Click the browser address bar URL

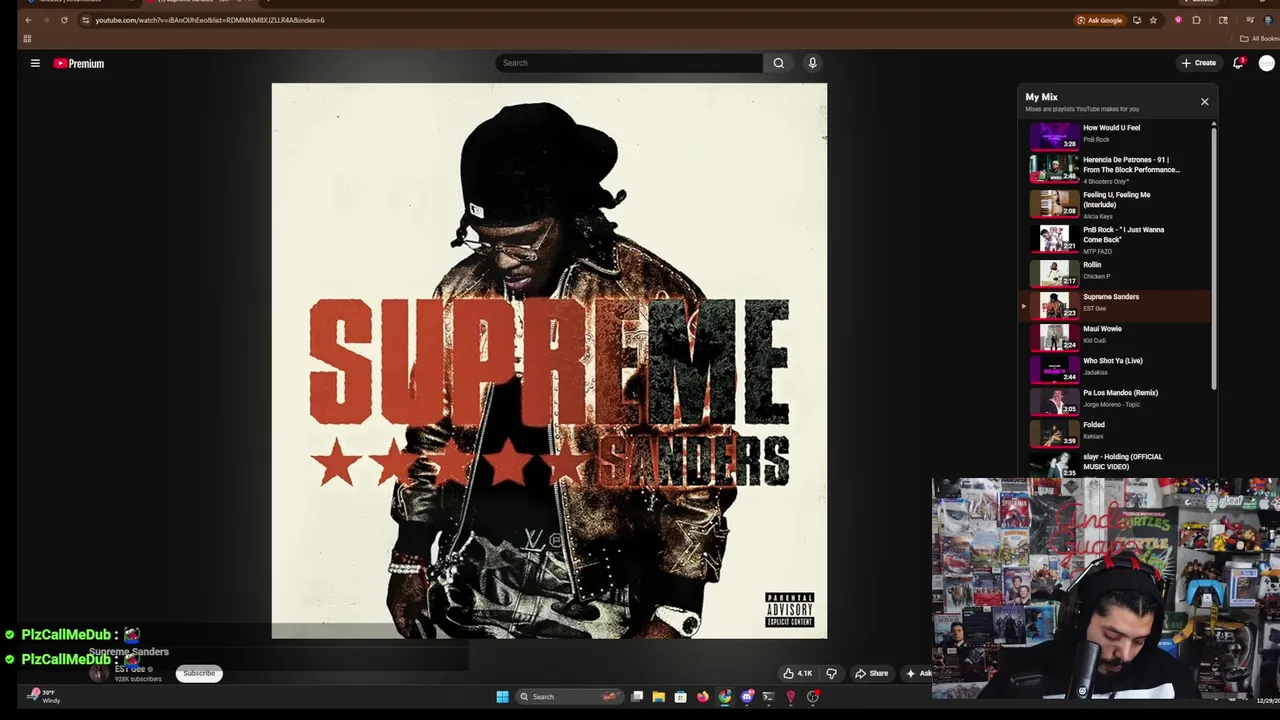[209, 20]
